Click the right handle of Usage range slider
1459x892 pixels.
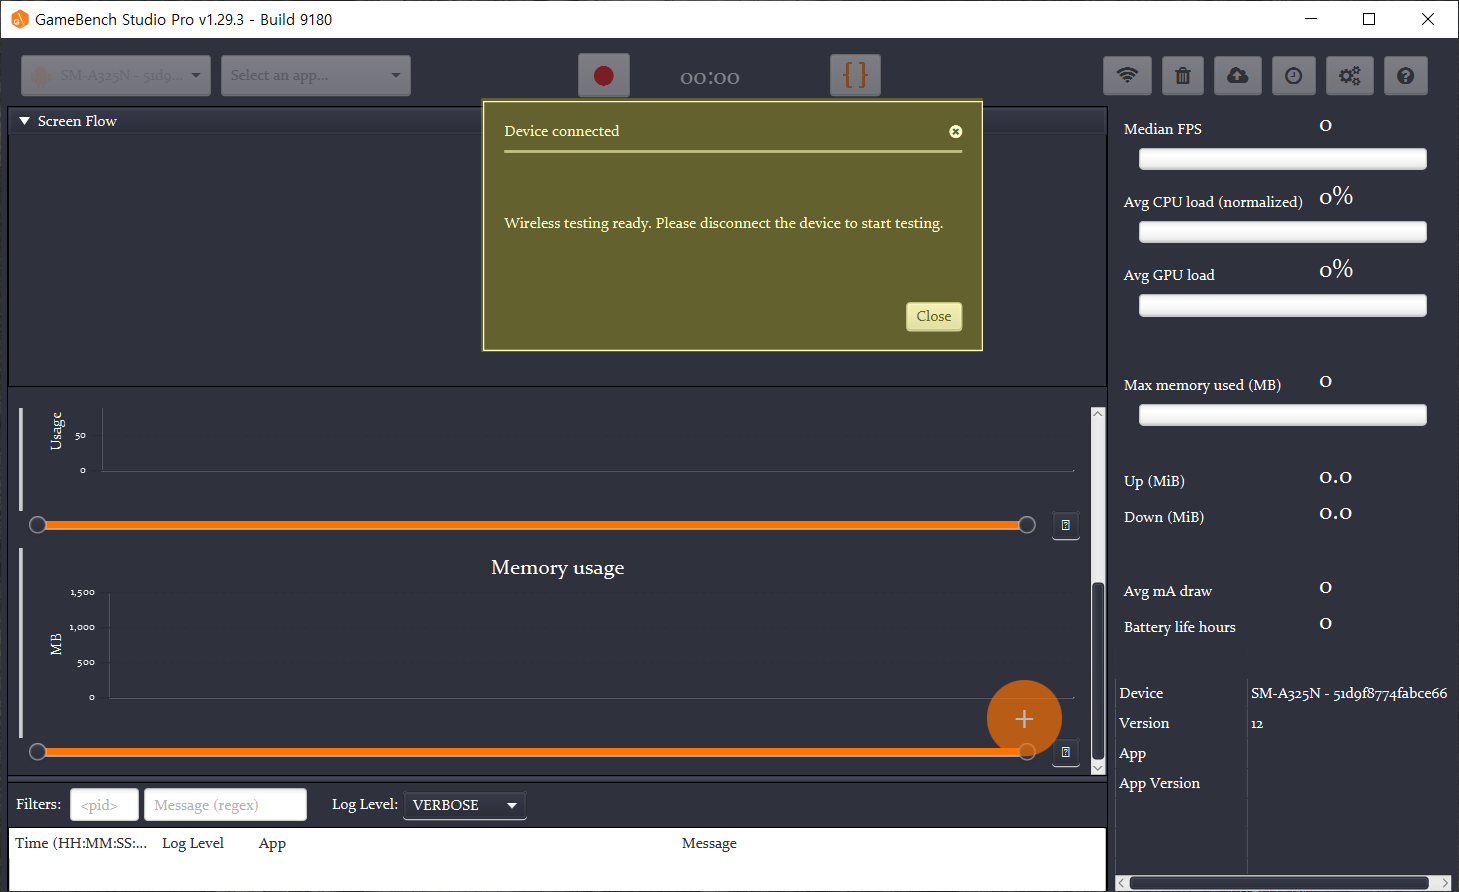[x=1027, y=525]
